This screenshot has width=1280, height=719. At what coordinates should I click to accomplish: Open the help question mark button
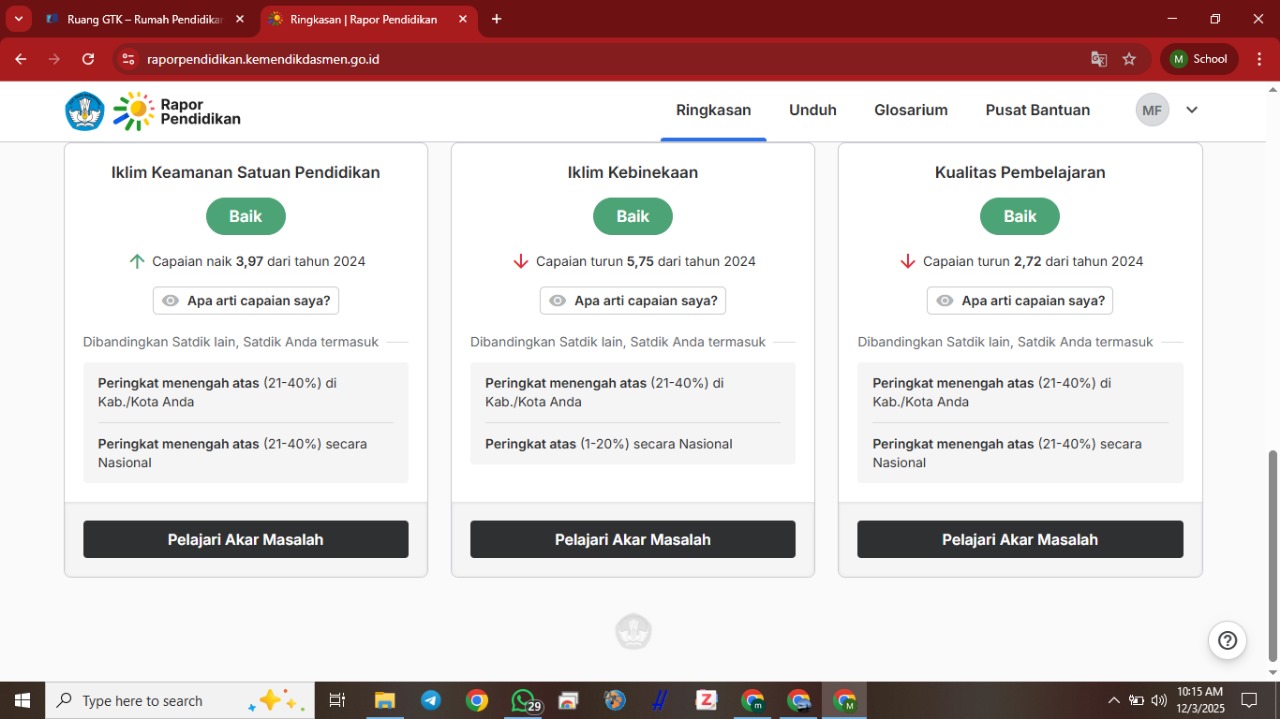coord(1227,641)
